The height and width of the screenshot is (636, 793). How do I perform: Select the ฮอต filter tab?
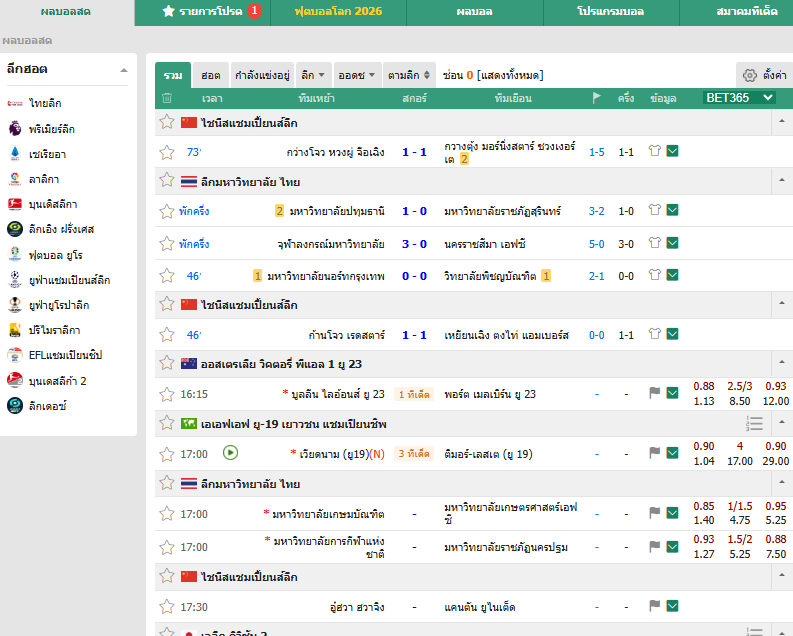(211, 75)
